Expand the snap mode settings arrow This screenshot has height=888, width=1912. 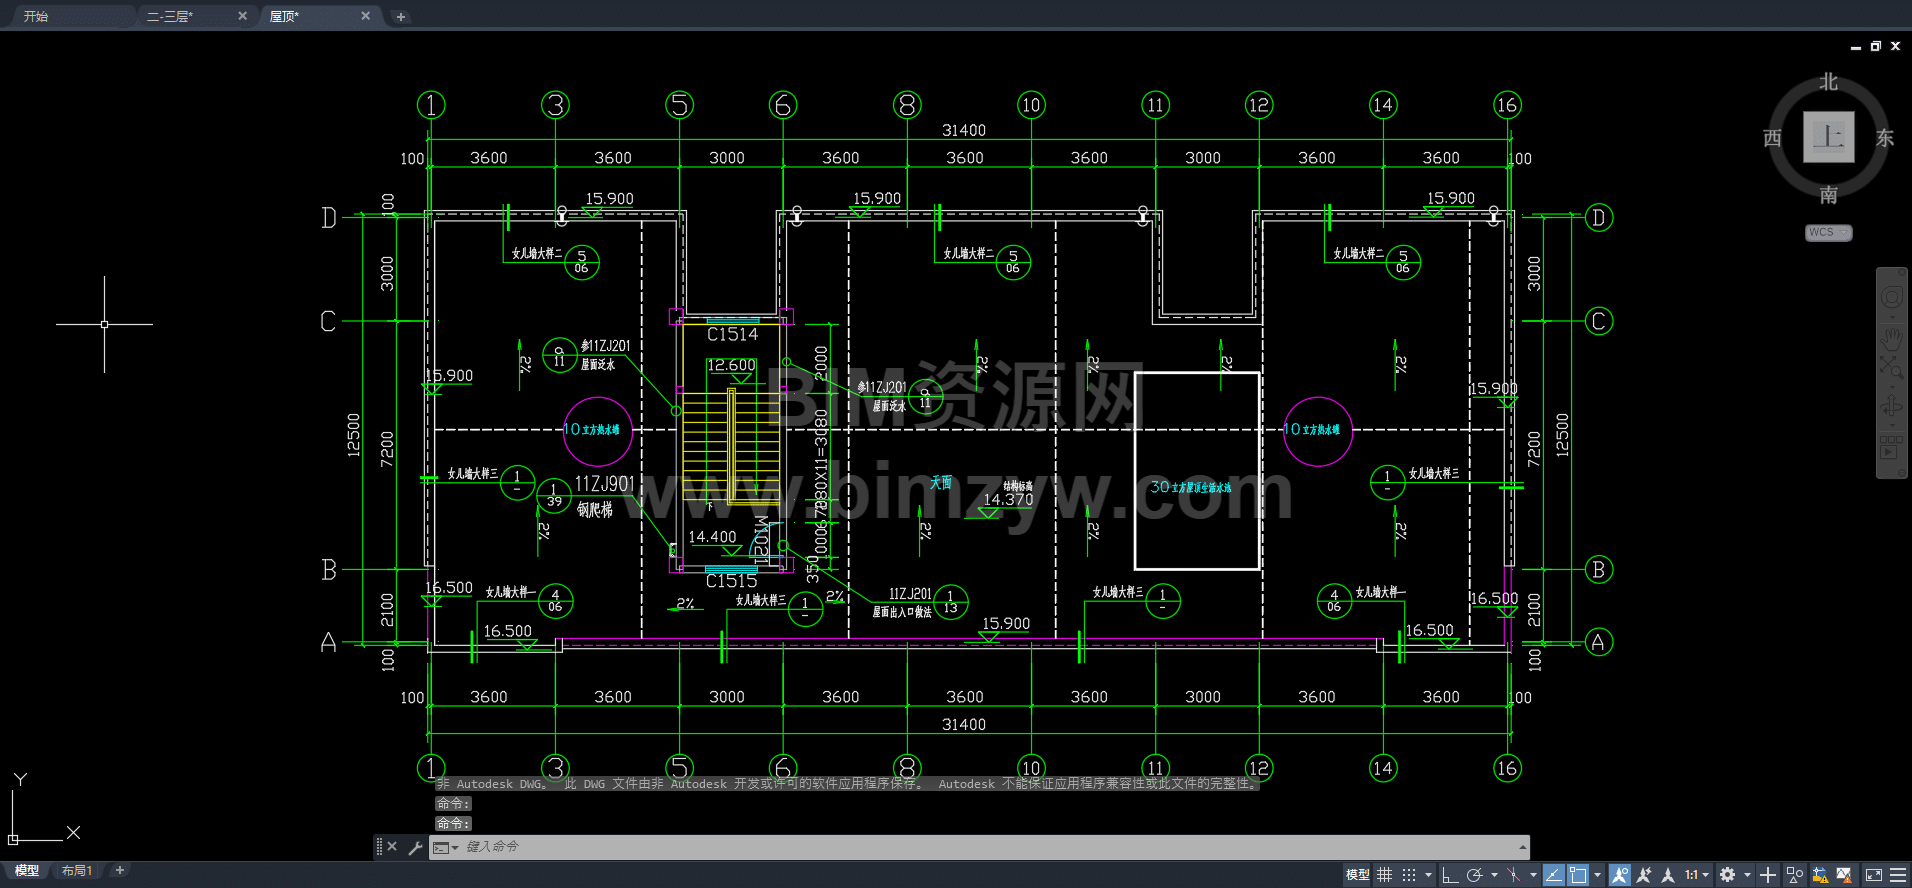[x=1428, y=875]
